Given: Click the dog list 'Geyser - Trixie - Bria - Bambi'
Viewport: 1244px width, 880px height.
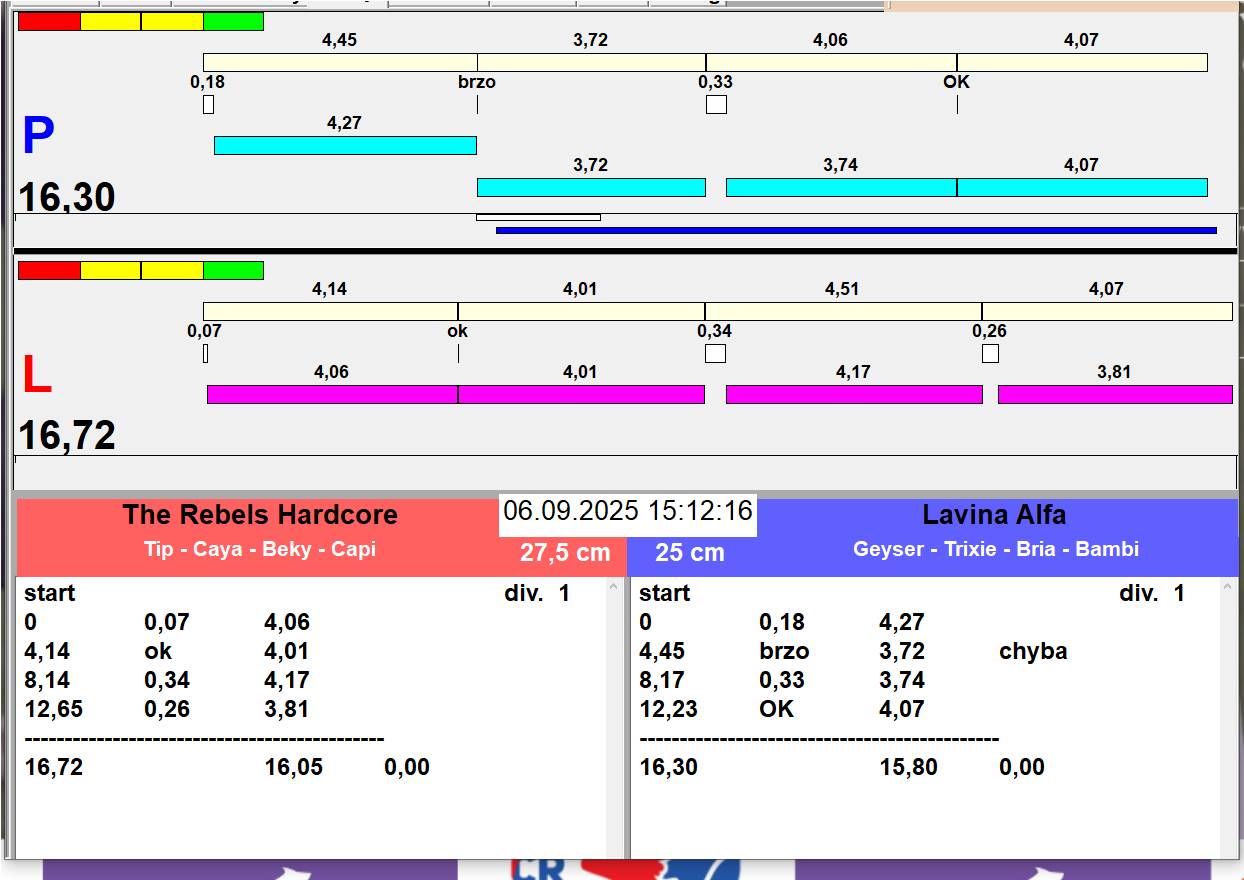Looking at the screenshot, I should 996,549.
